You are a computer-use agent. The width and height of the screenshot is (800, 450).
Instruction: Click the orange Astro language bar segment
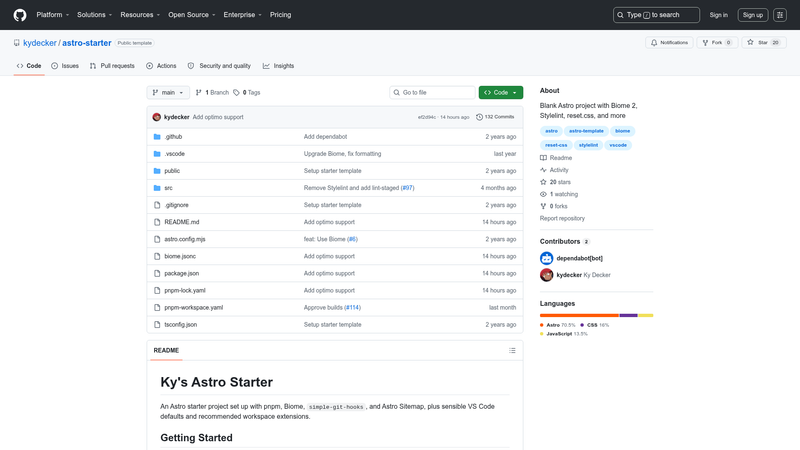(x=579, y=315)
